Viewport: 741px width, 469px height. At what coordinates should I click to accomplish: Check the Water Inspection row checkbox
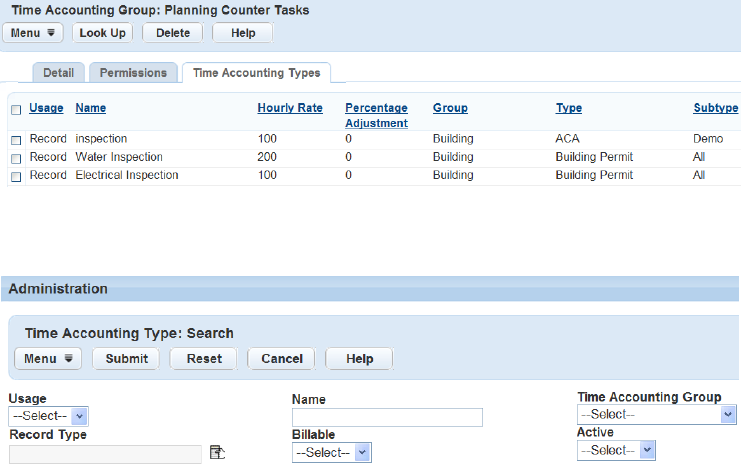tap(16, 158)
